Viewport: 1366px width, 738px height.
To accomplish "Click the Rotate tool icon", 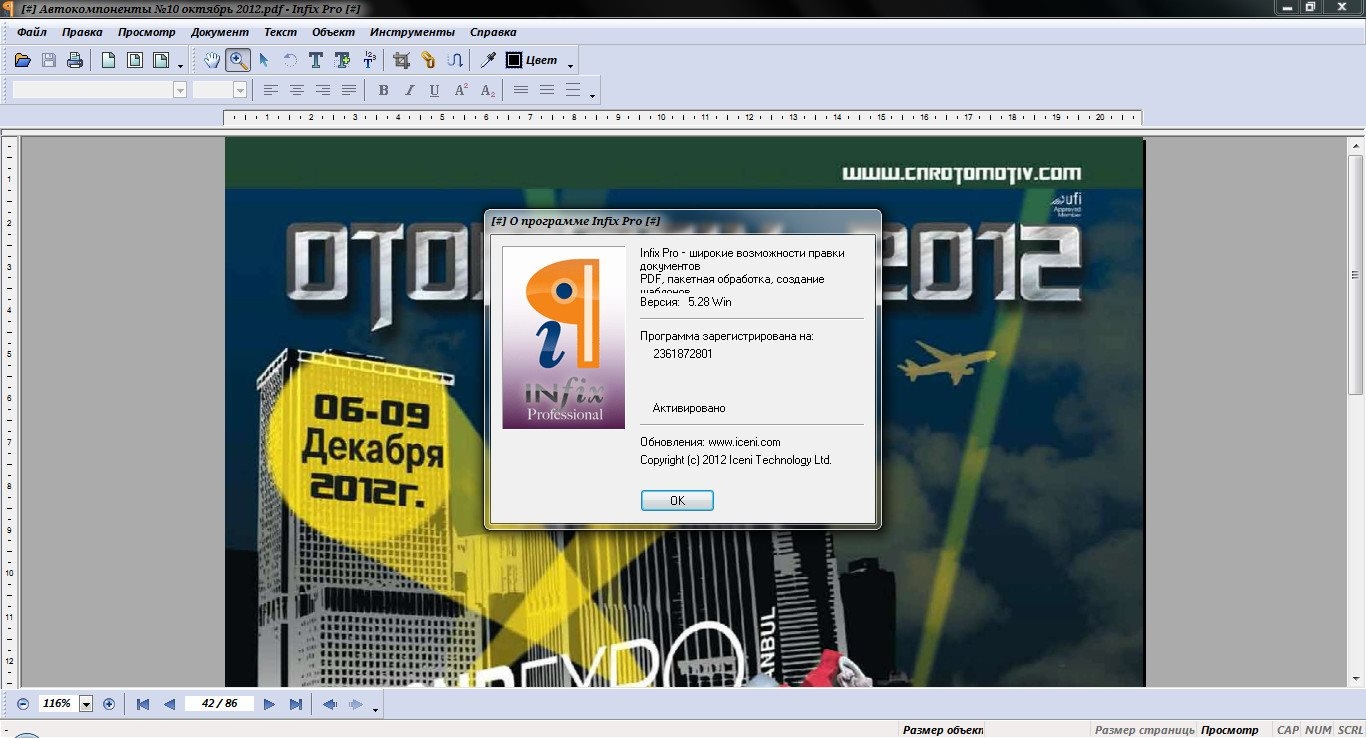I will 290,60.
